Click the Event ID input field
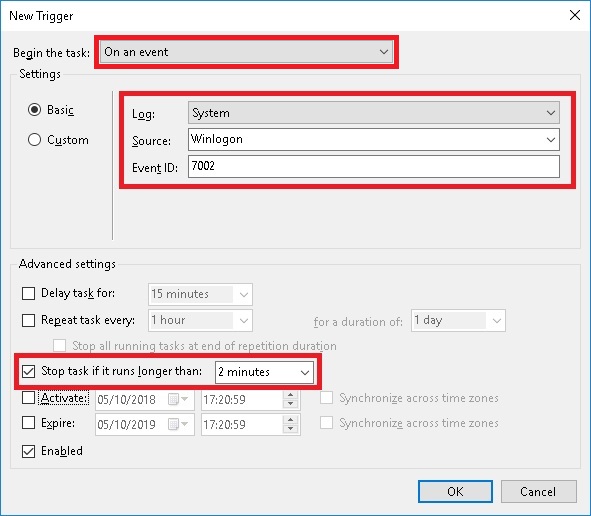 coord(374,166)
